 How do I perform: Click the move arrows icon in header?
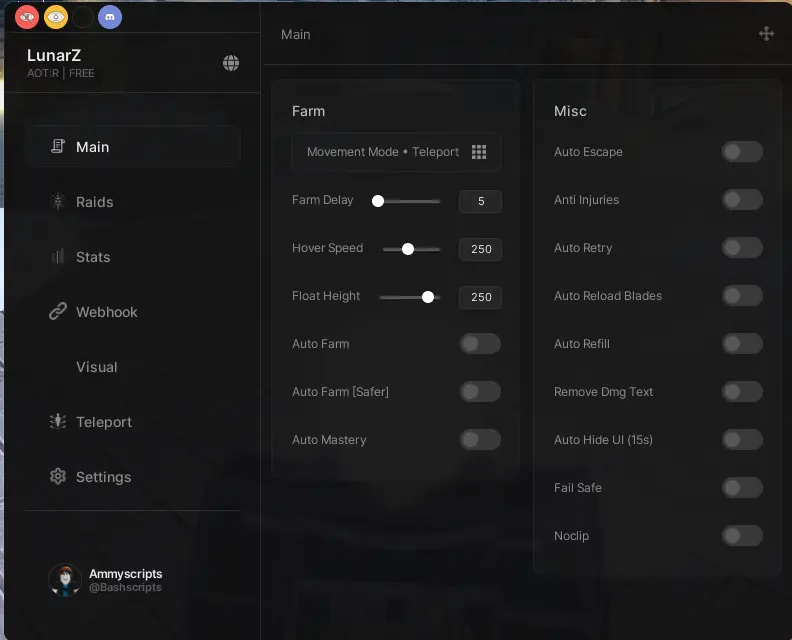[x=766, y=34]
